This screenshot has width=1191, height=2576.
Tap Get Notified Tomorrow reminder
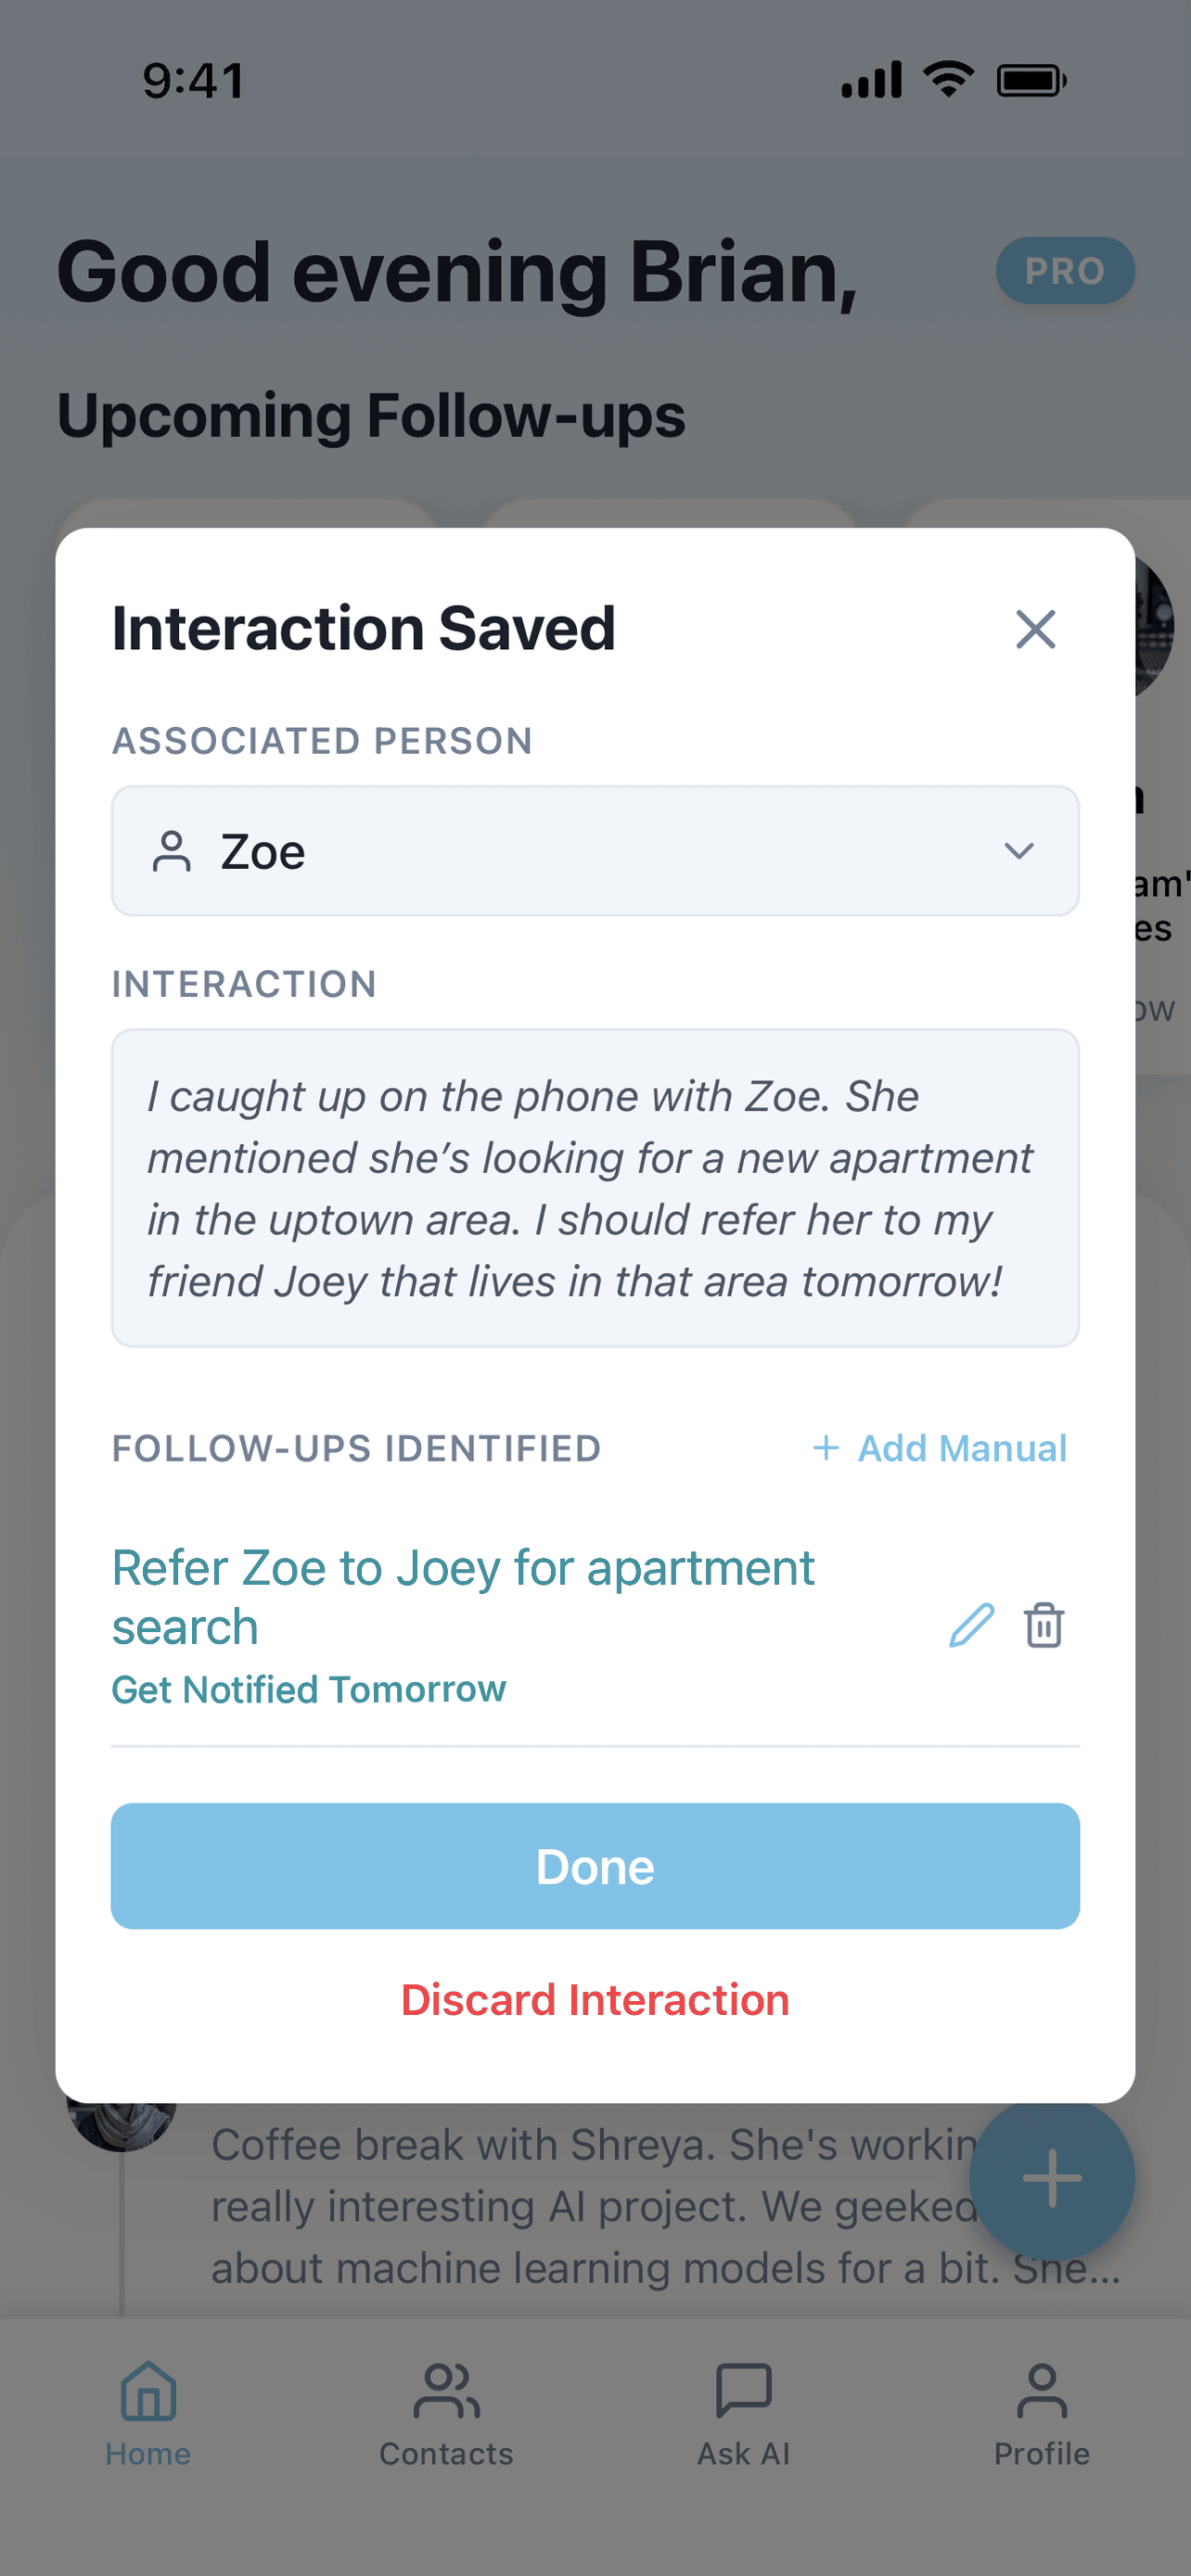tap(309, 1689)
